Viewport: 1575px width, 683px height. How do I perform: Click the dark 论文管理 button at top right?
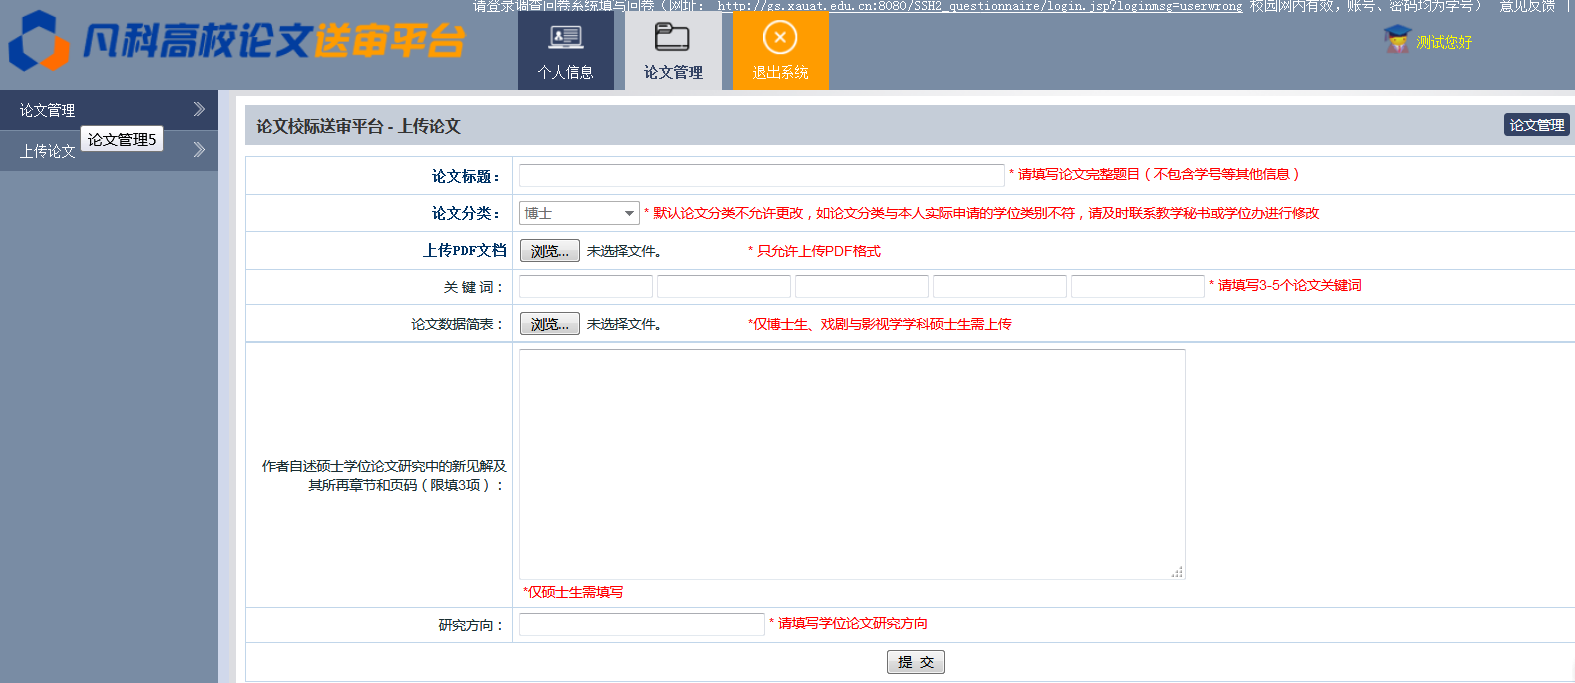[1536, 125]
